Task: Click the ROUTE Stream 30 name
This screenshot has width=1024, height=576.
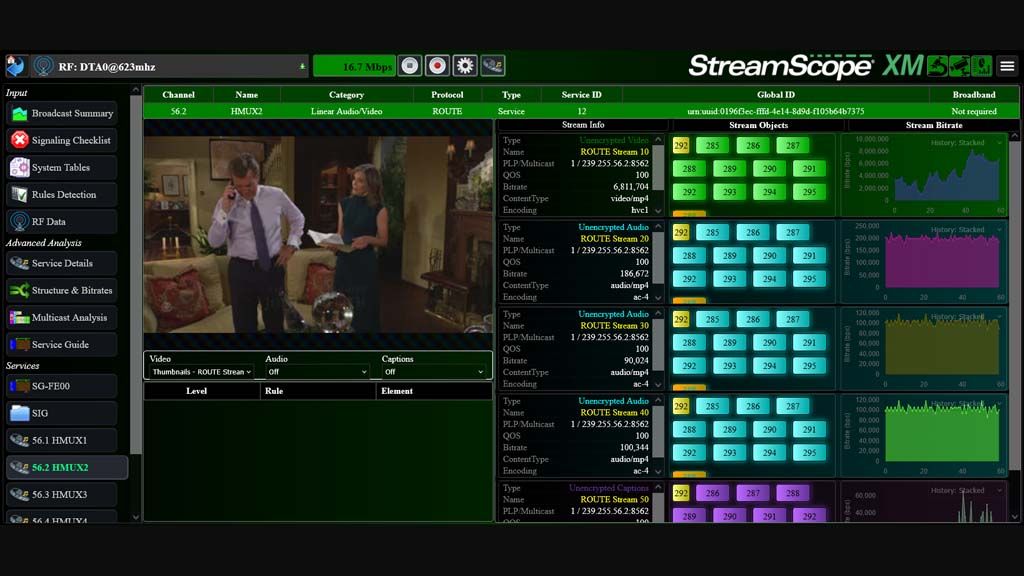Action: [x=615, y=326]
